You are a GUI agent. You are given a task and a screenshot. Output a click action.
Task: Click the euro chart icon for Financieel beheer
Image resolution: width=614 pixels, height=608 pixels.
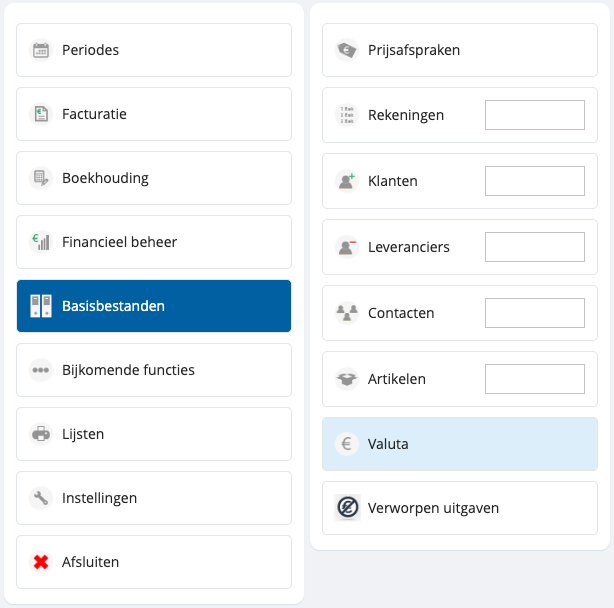41,242
